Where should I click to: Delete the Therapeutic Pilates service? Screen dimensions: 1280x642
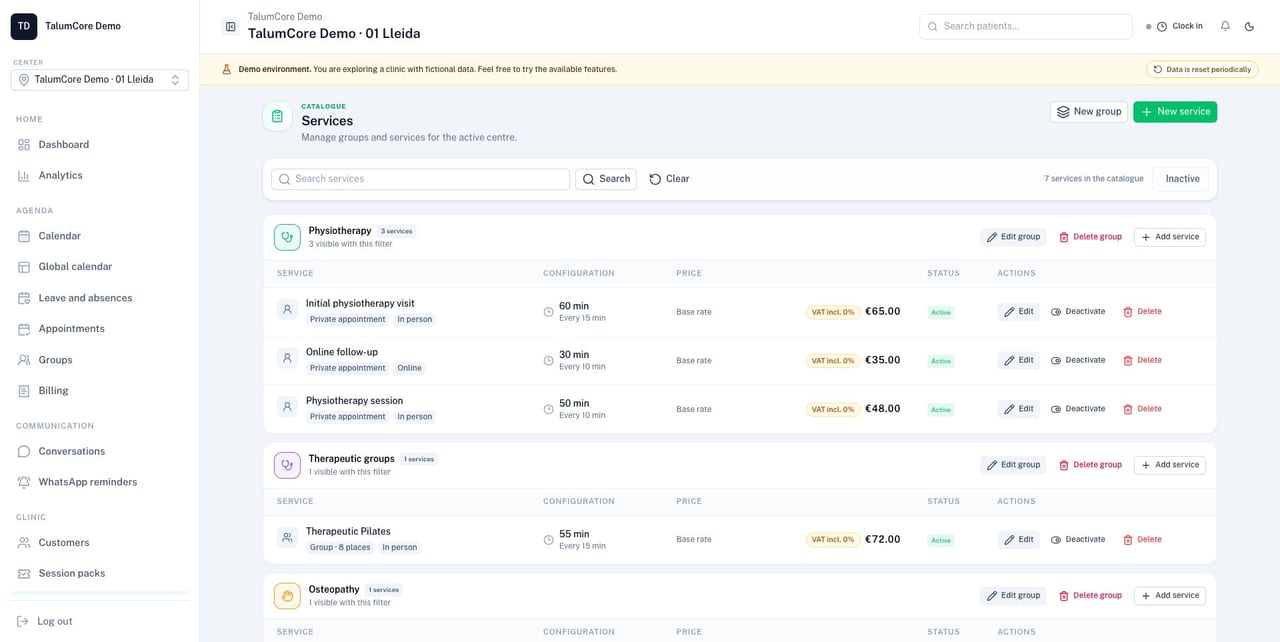click(x=1142, y=540)
